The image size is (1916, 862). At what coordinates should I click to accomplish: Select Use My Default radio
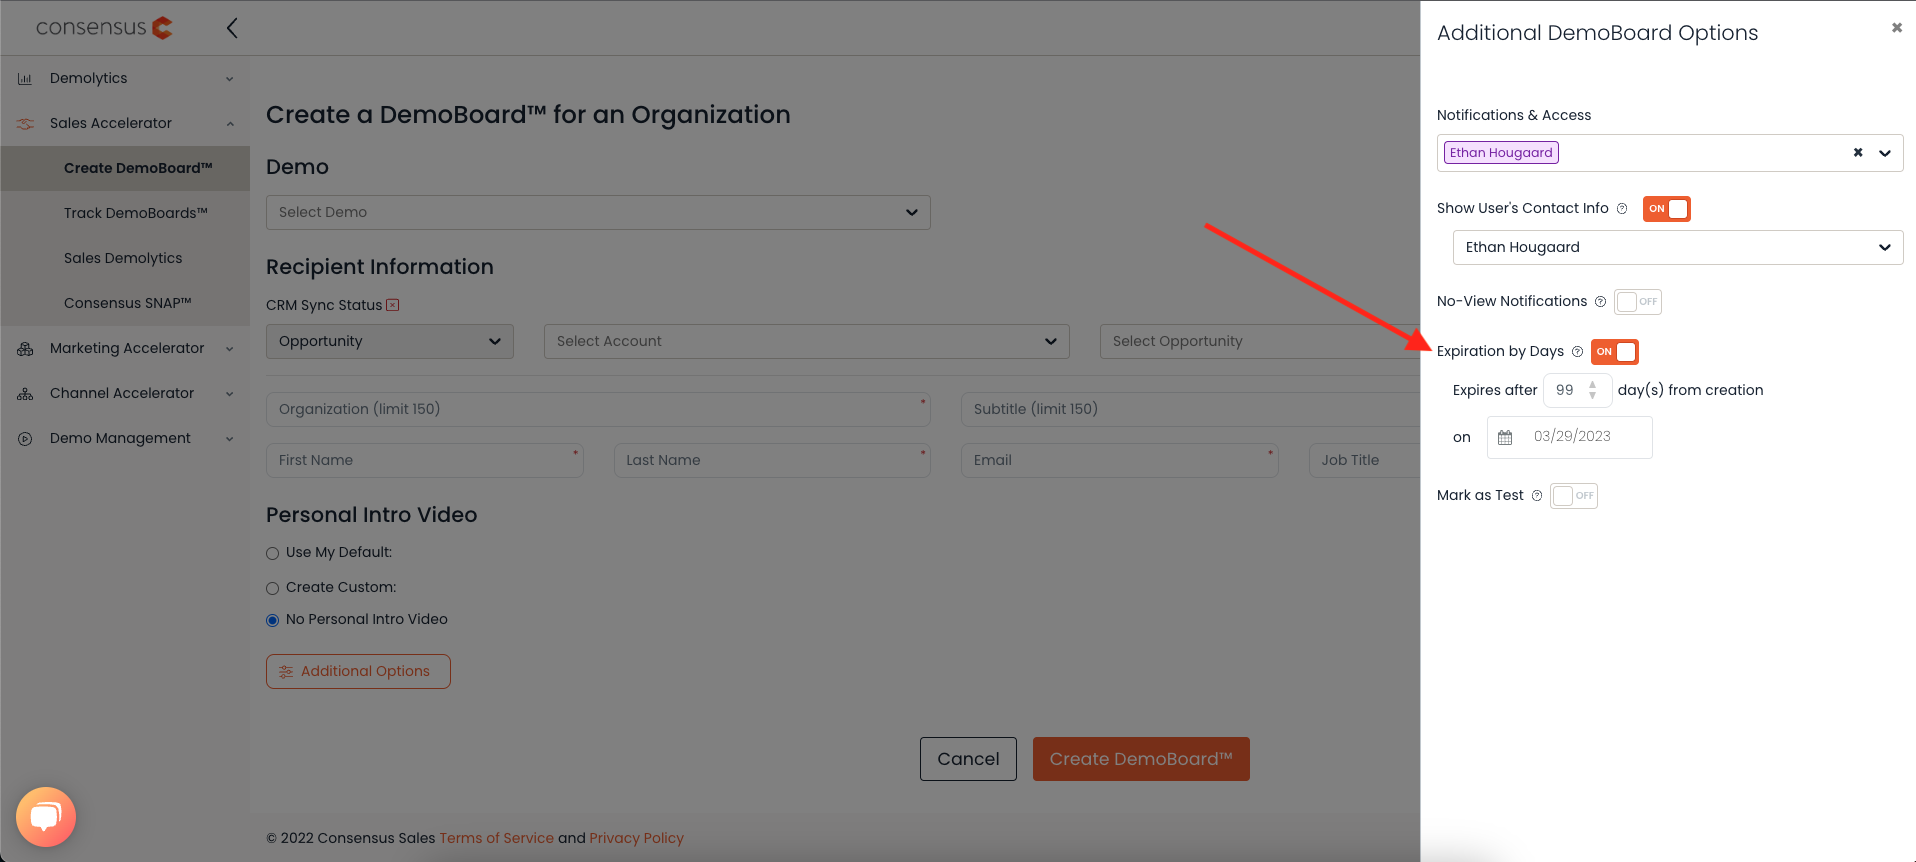point(272,553)
